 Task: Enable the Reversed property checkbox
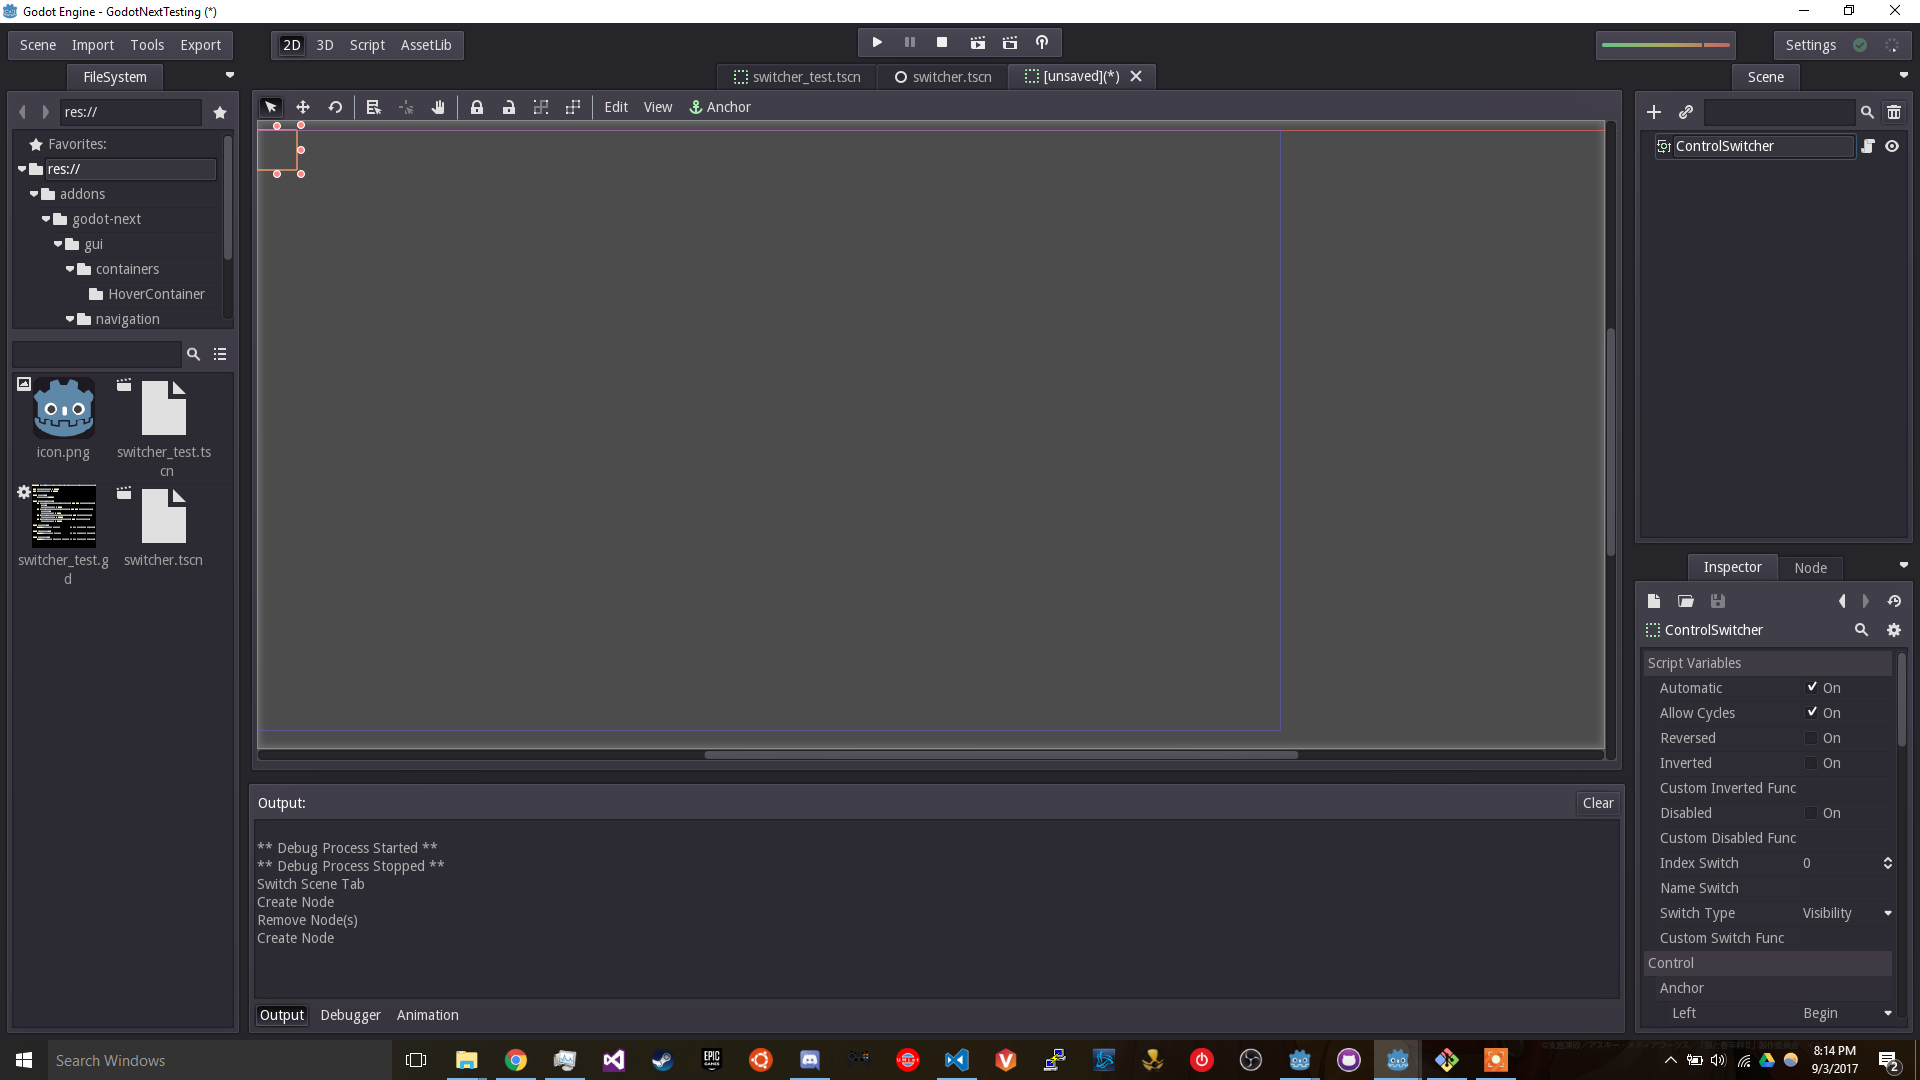(x=1813, y=738)
